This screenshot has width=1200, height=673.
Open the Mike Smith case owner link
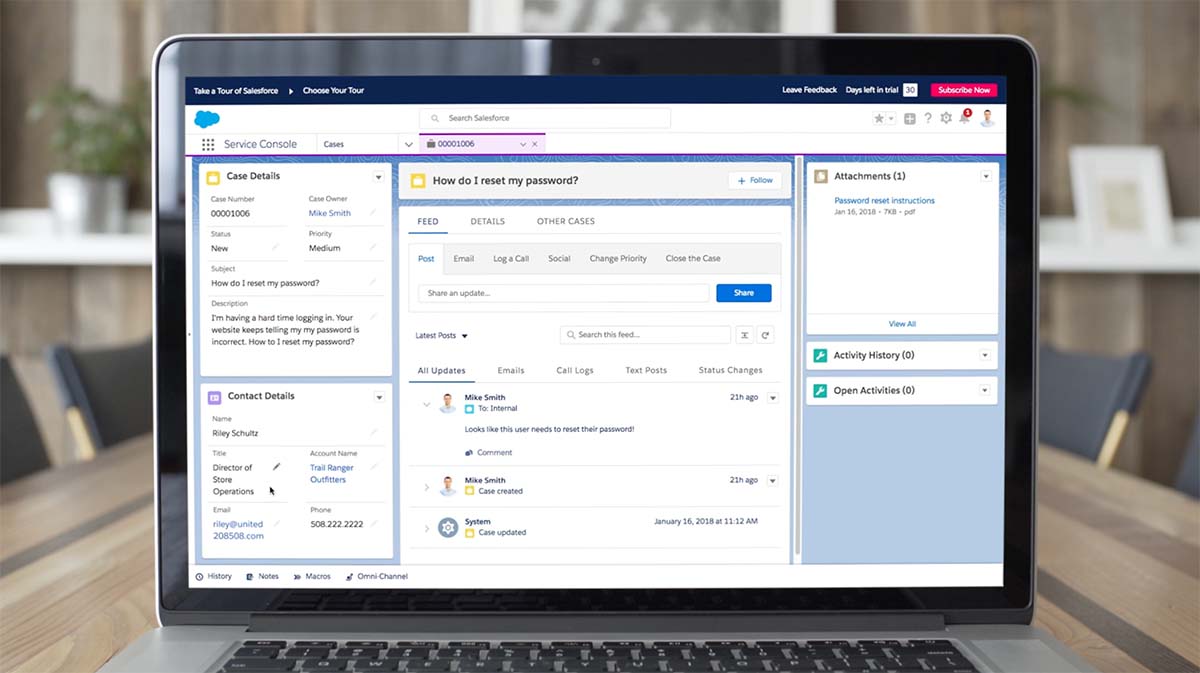[330, 213]
